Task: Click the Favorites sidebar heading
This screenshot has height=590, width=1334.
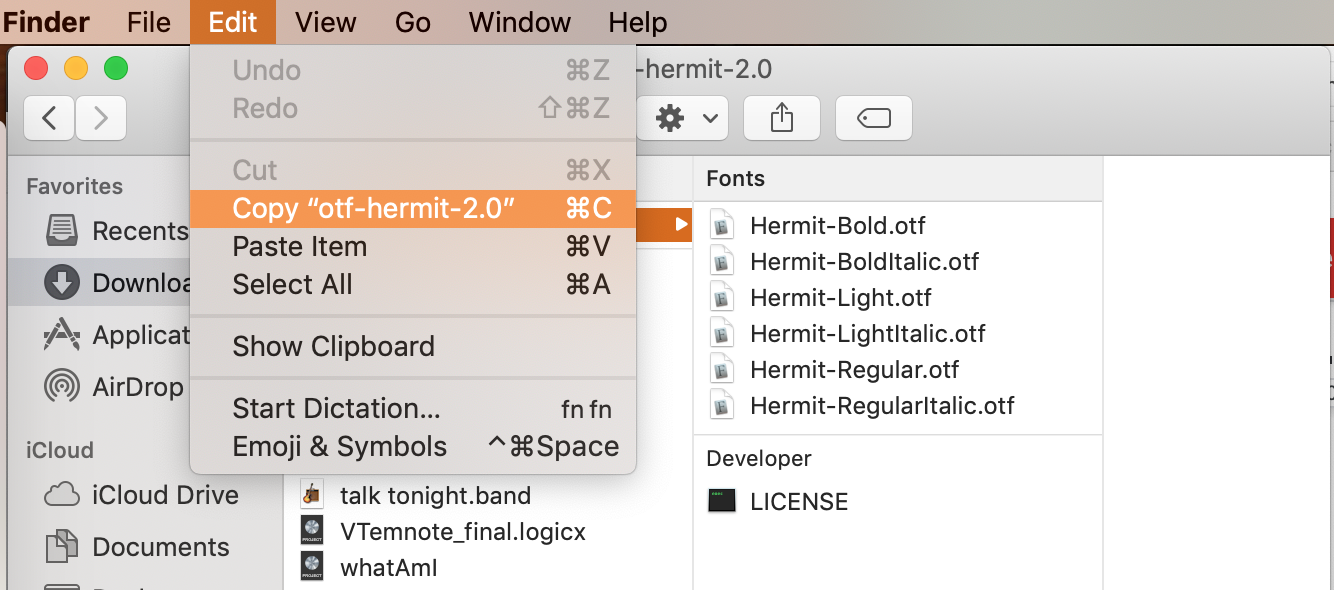Action: (x=74, y=186)
